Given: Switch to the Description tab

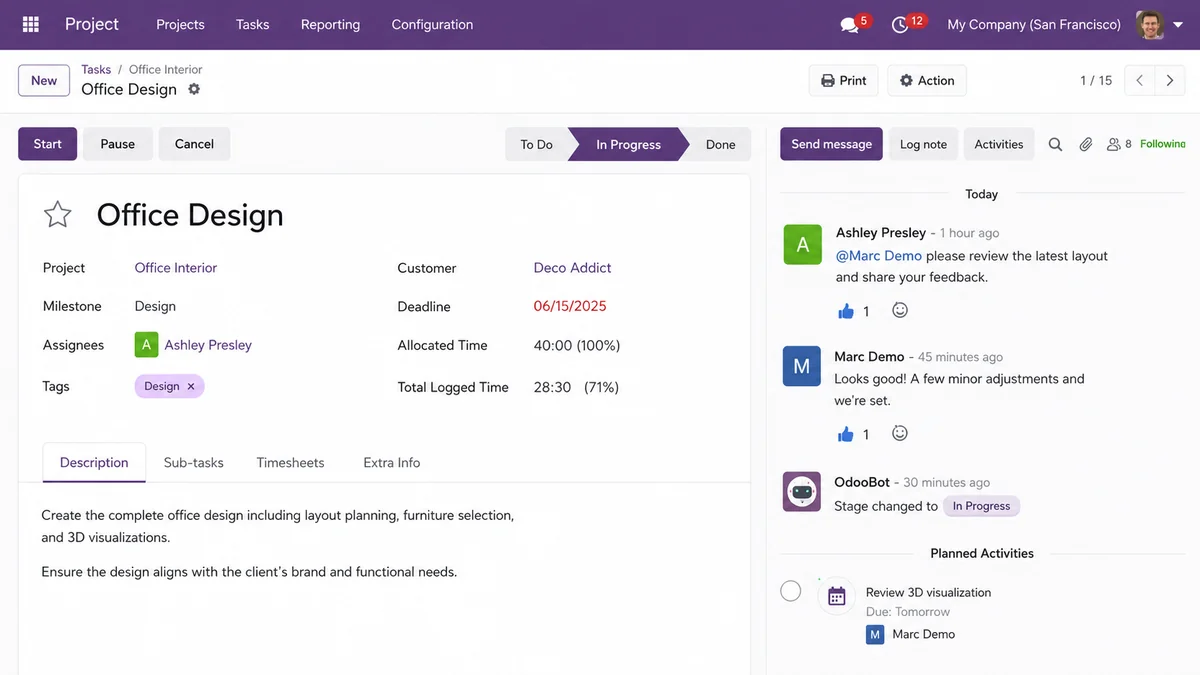Looking at the screenshot, I should [x=94, y=463].
